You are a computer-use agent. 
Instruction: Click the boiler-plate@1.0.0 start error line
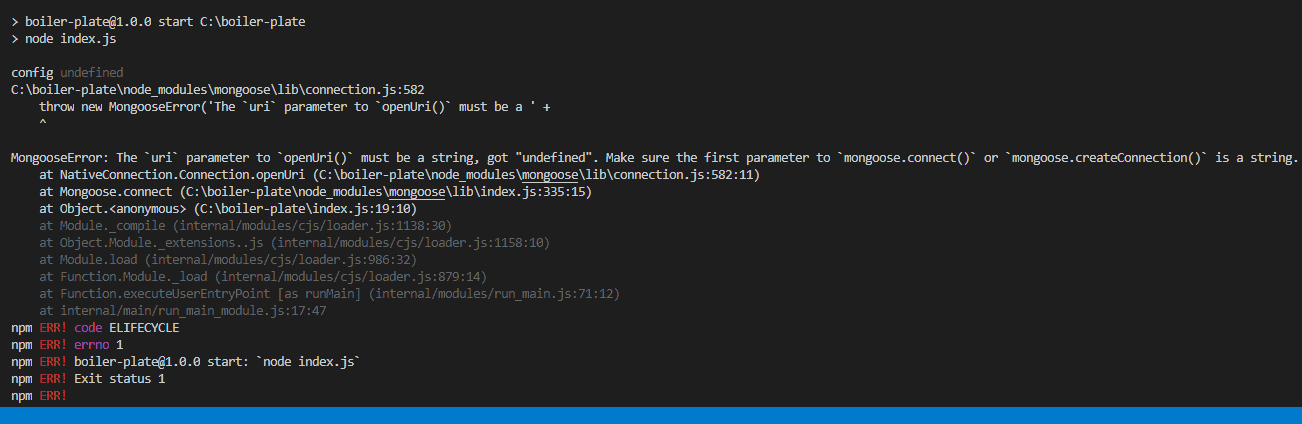[185, 362]
